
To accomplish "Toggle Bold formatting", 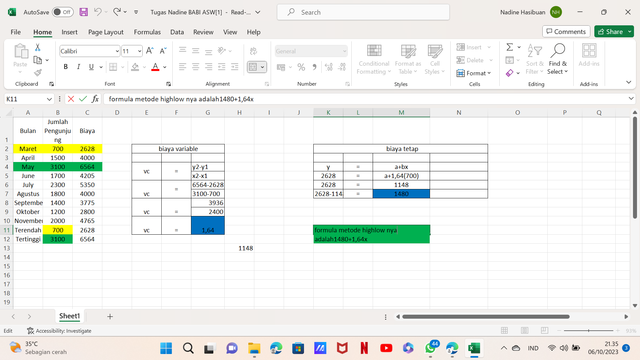I will click(65, 67).
